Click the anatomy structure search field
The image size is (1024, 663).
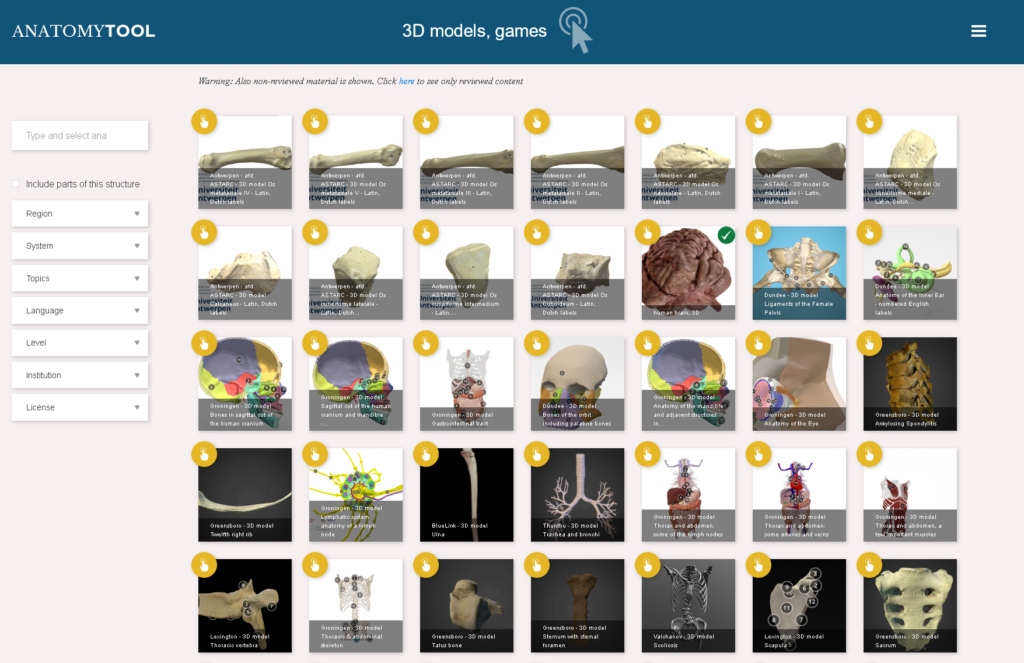tap(79, 135)
